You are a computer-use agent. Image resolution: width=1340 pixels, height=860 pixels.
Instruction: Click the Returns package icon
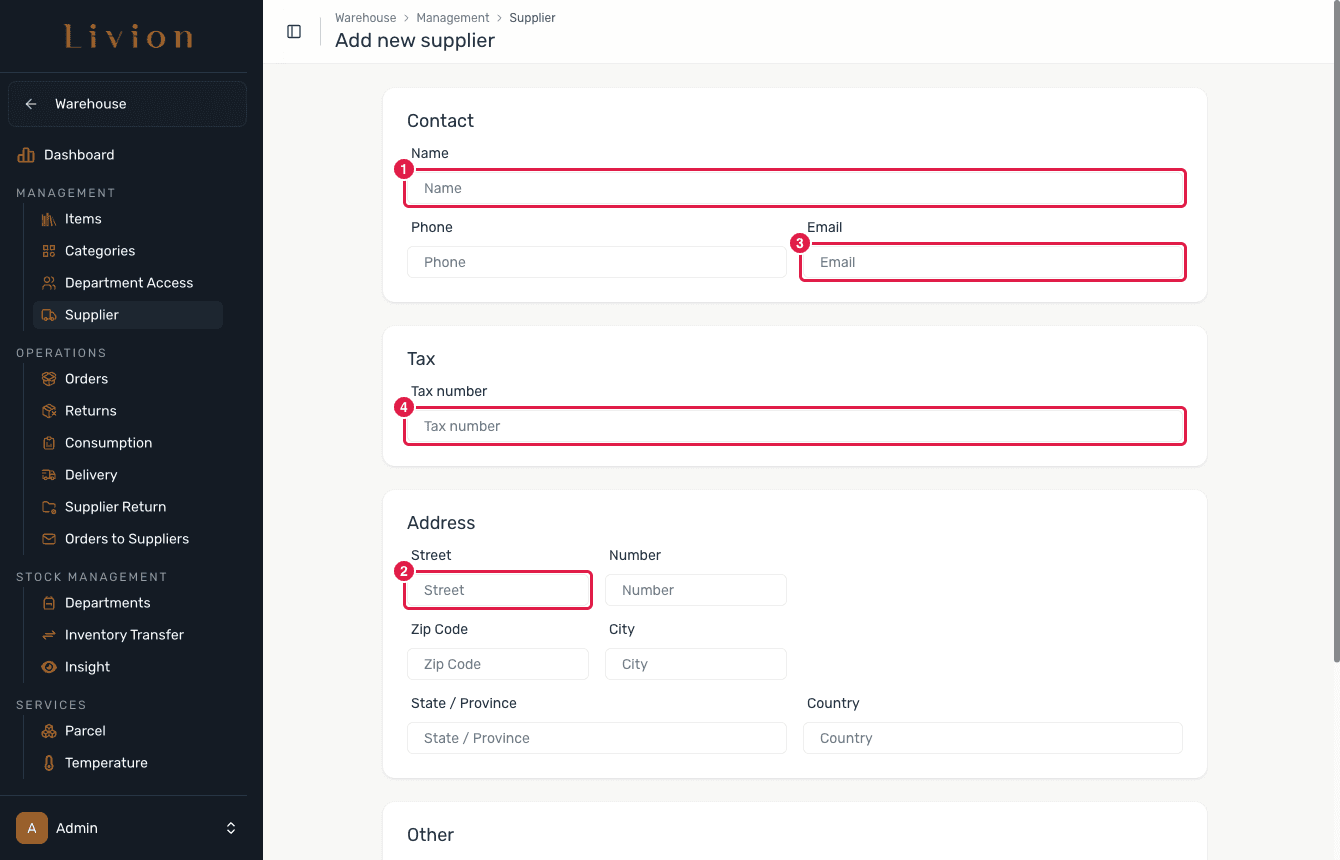pyautogui.click(x=48, y=411)
